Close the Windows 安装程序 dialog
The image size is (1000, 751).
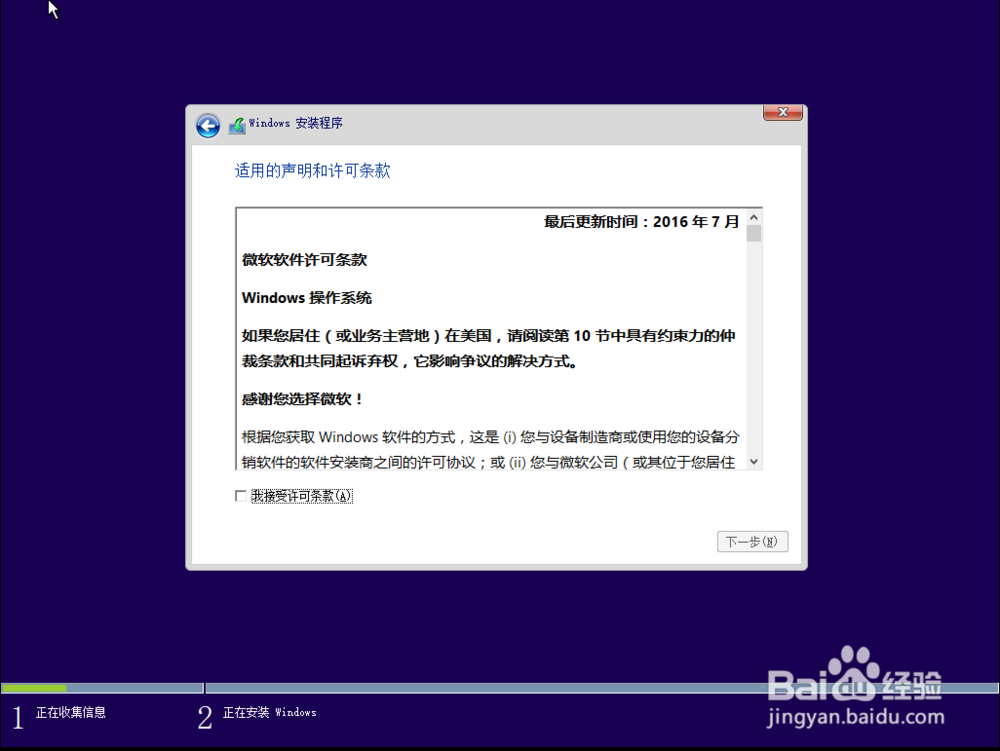point(783,112)
